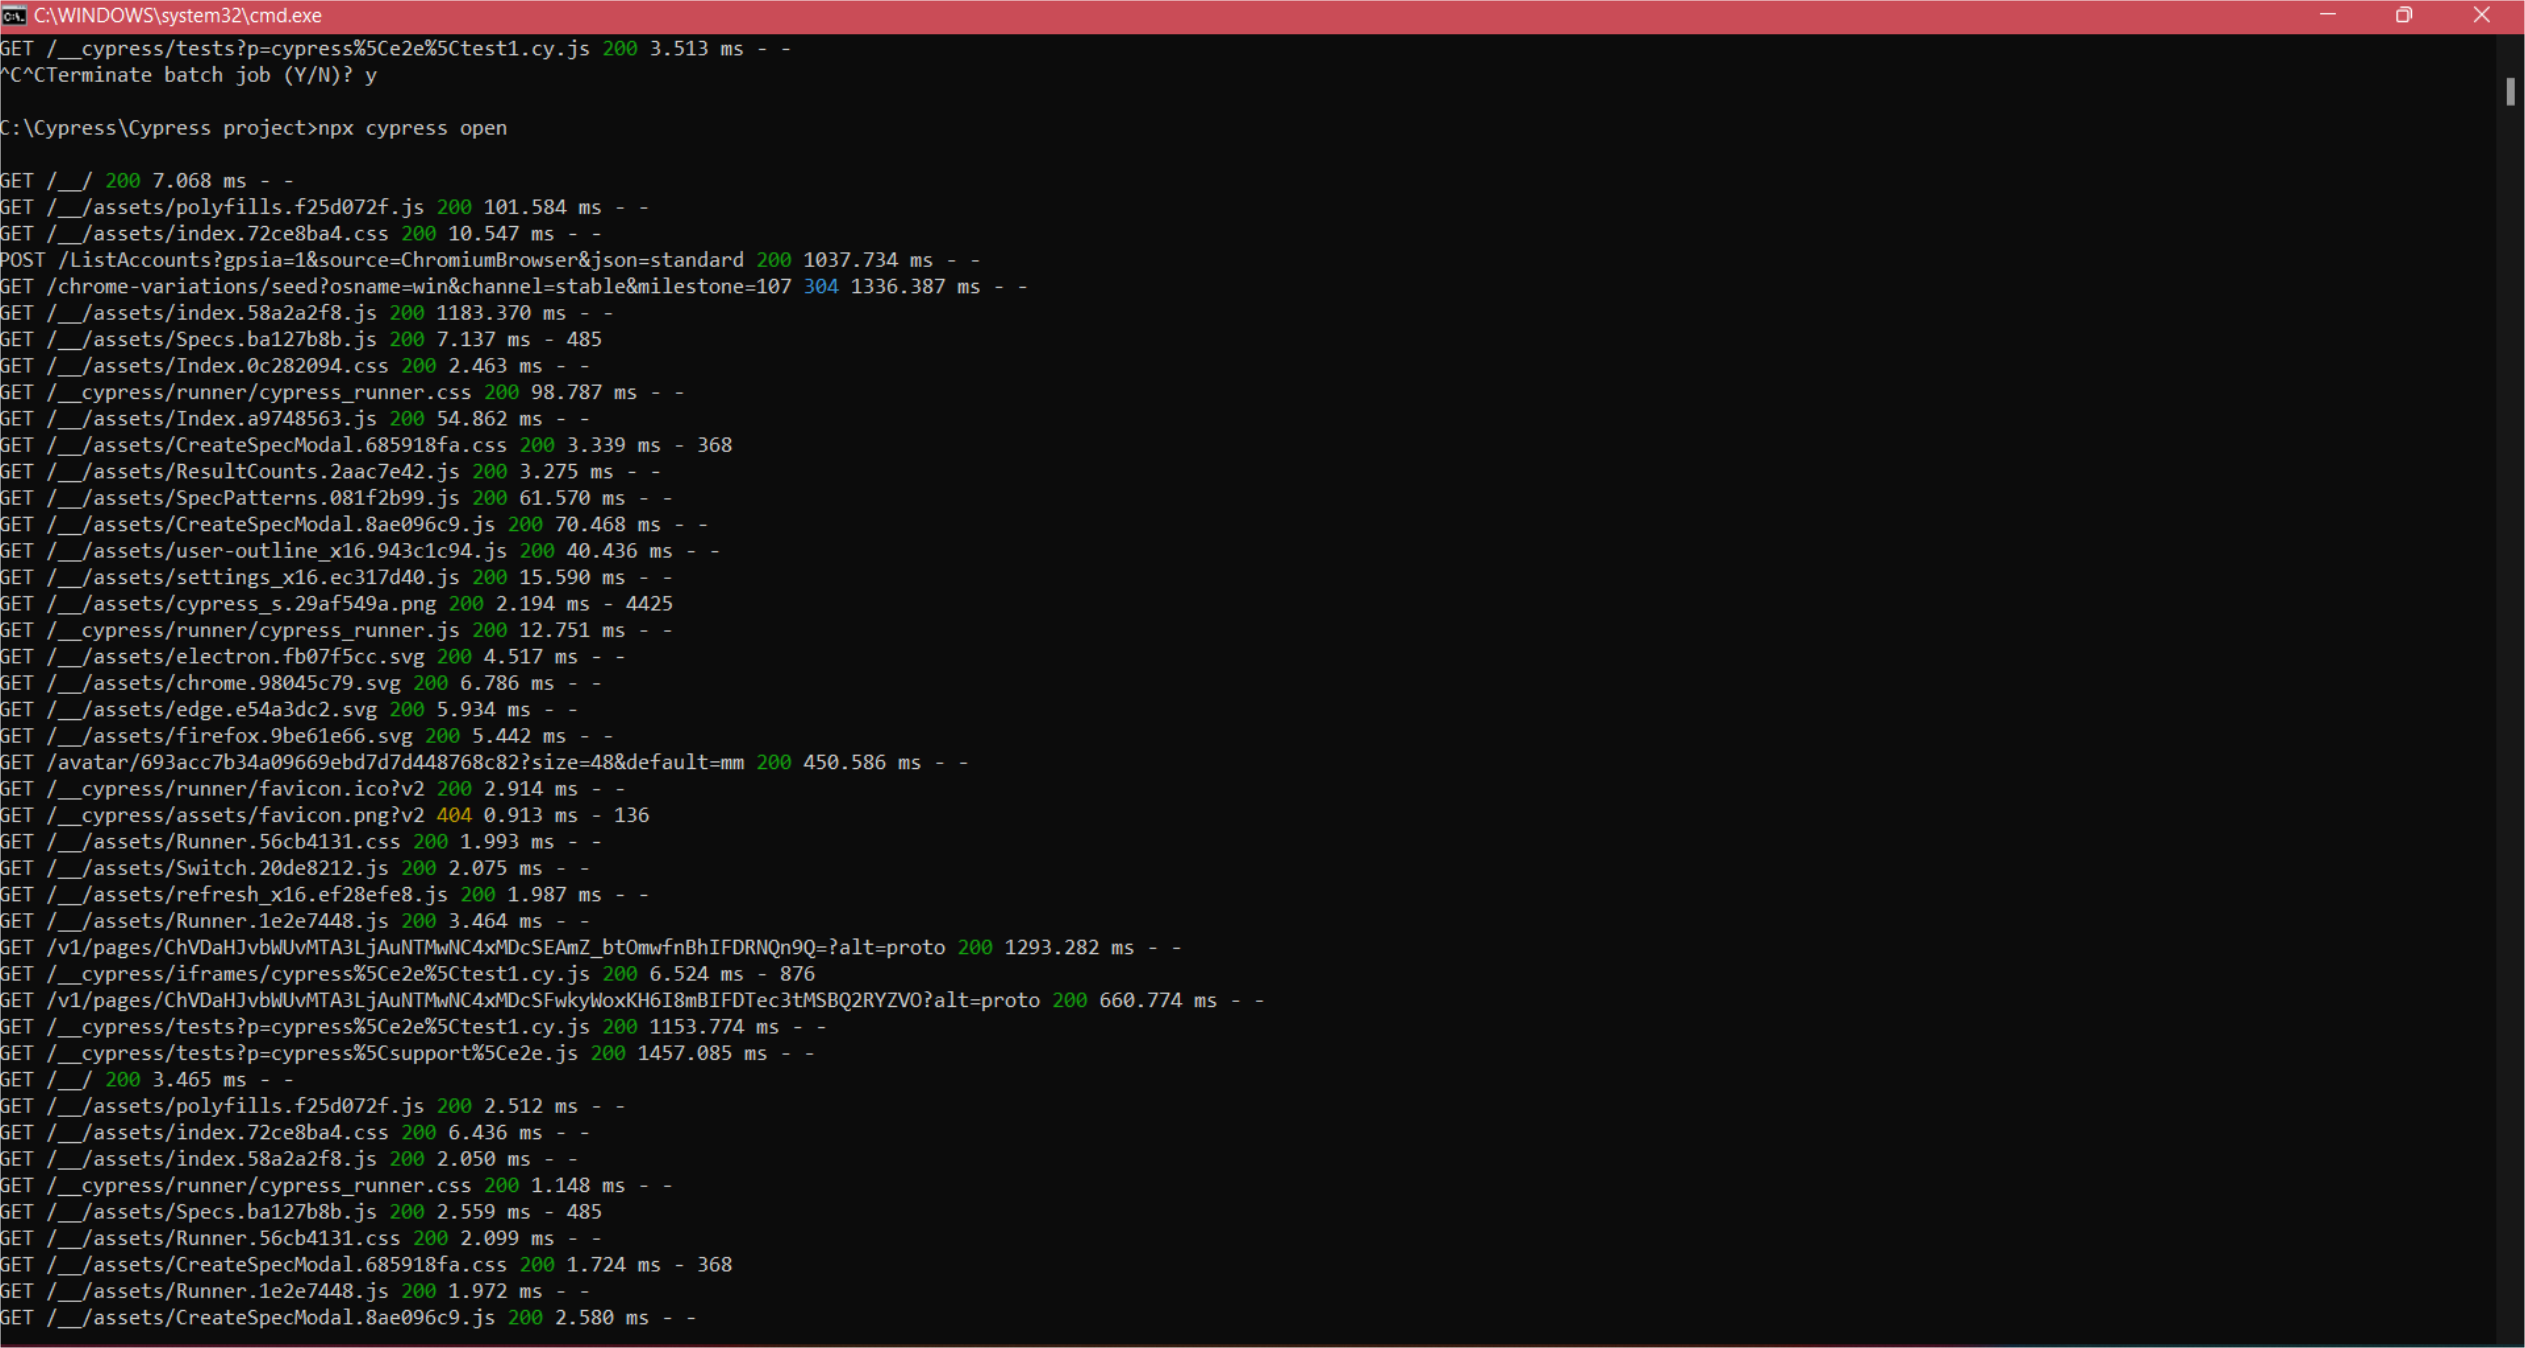
Task: Click the cypress_s.29af549a.png log line
Action: click(336, 604)
